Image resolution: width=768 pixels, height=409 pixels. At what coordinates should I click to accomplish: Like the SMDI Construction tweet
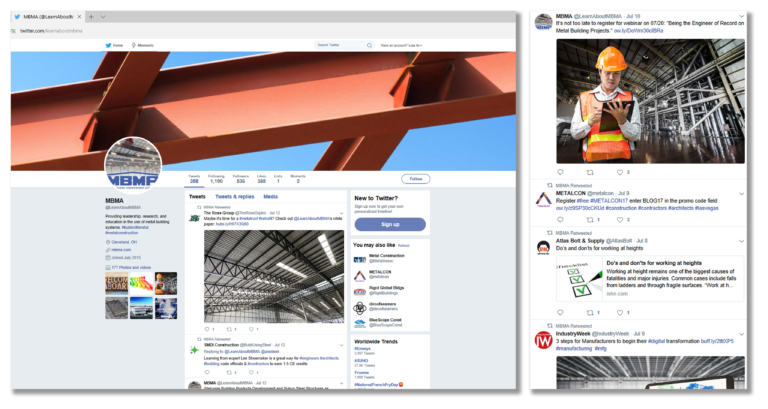(x=251, y=373)
